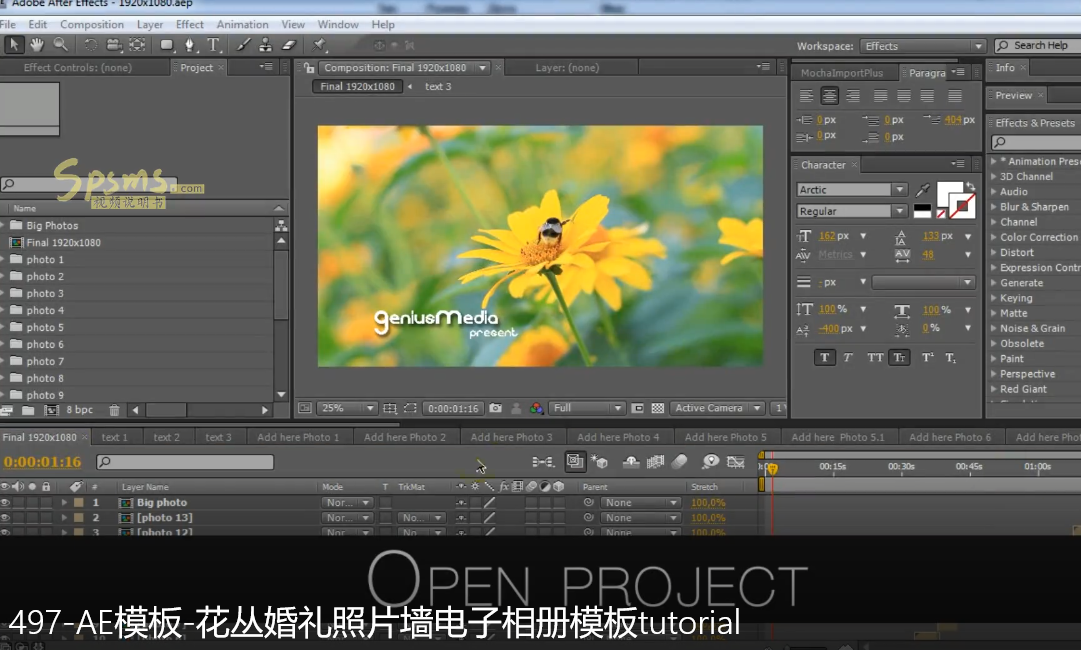Toggle the transparency grid in viewer
Image resolution: width=1081 pixels, height=650 pixels.
click(x=658, y=408)
